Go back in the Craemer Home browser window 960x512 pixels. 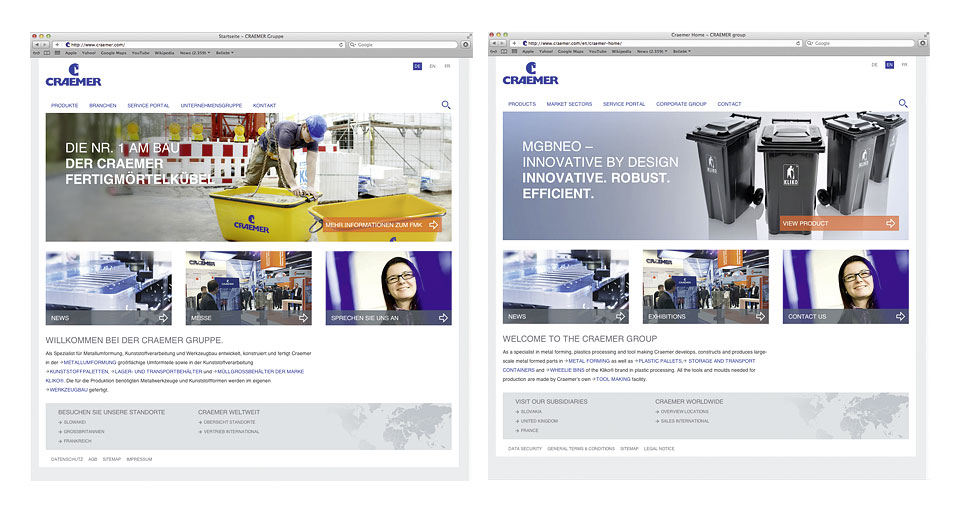[x=494, y=43]
